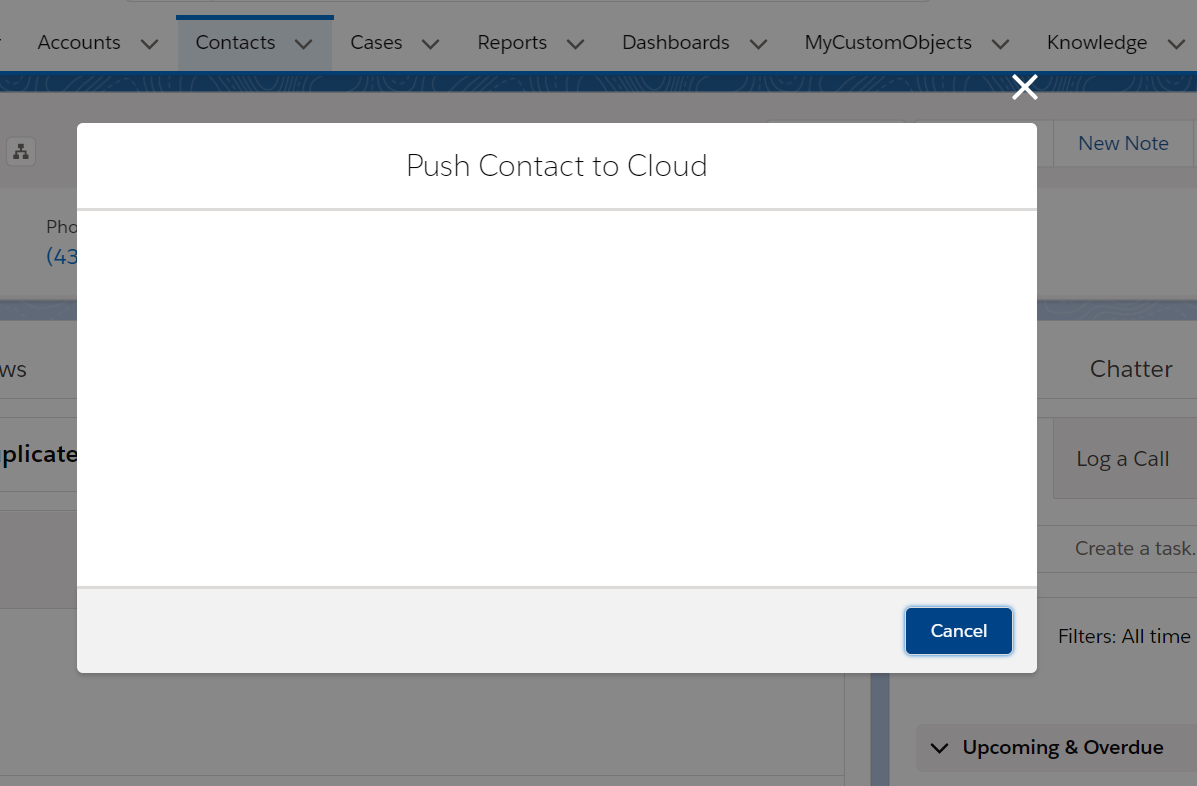Click the view hierarchy icon

click(20, 152)
